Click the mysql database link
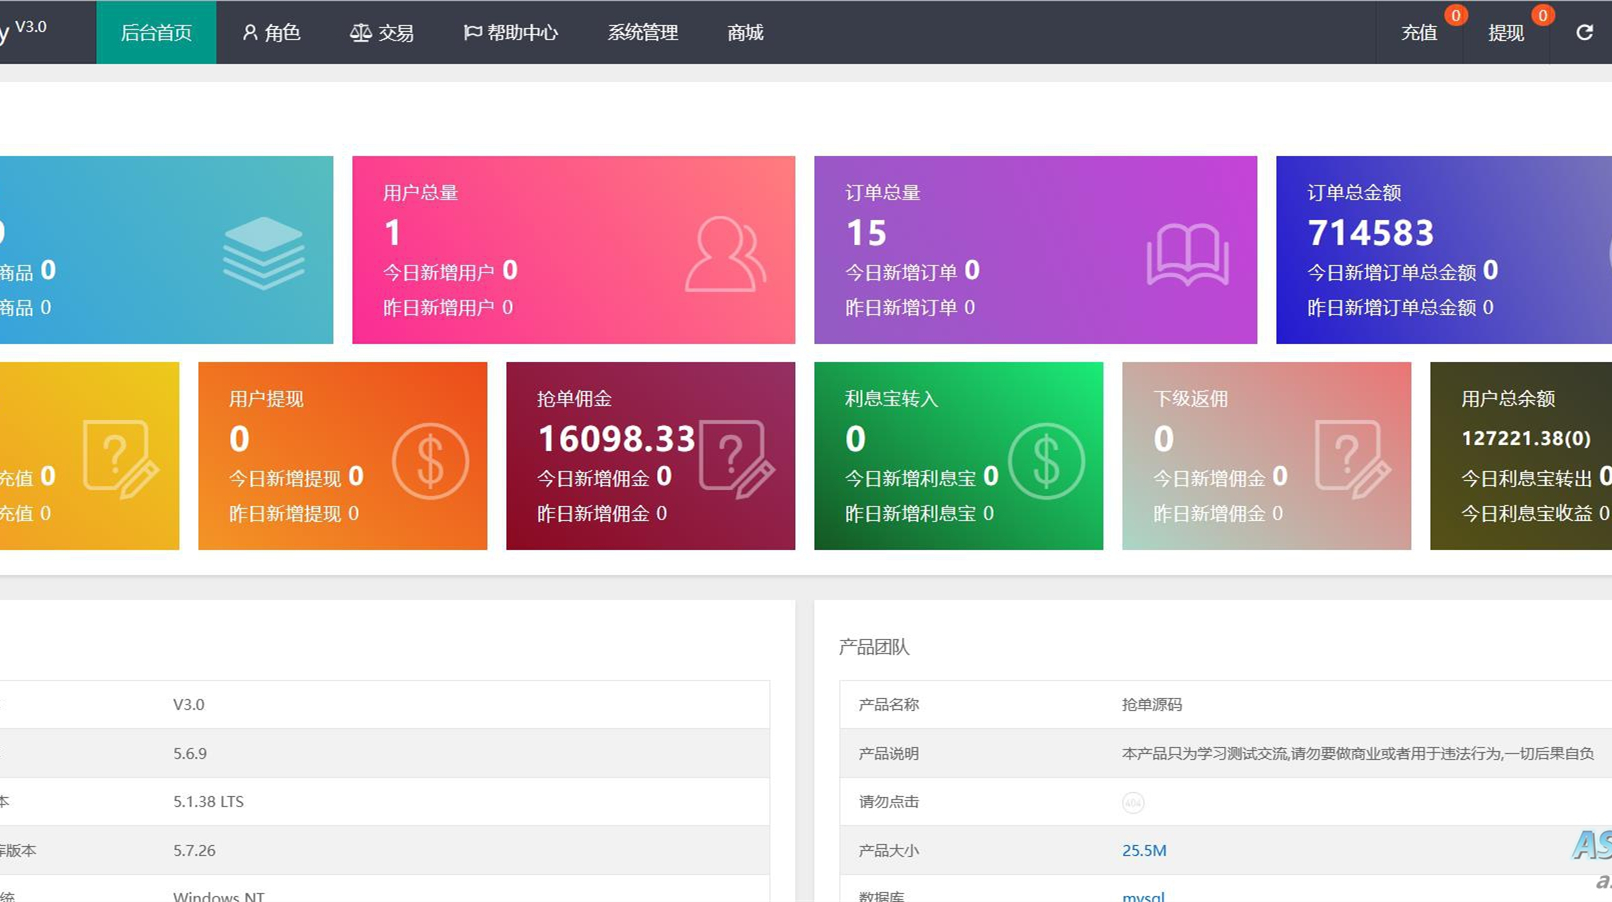This screenshot has height=902, width=1612. click(1143, 895)
